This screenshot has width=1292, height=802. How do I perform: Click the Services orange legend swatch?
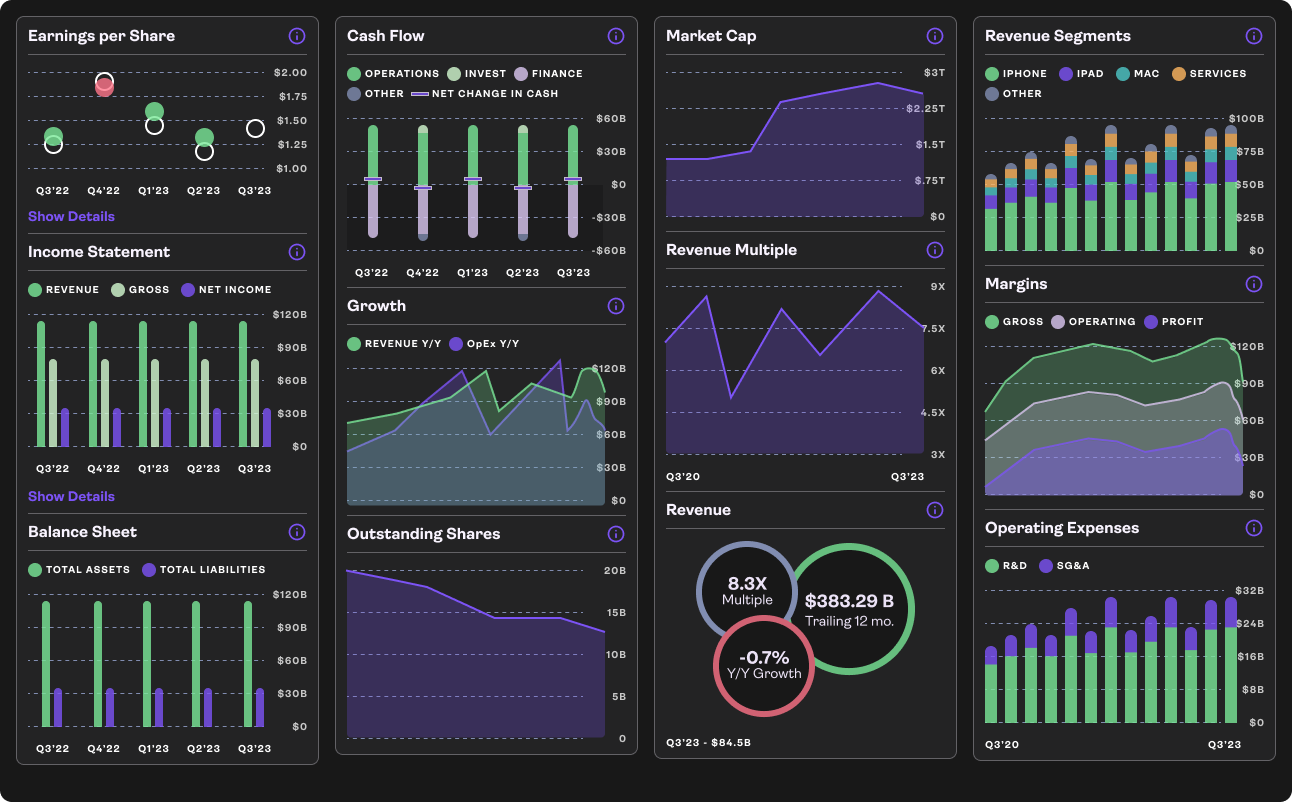(1179, 74)
